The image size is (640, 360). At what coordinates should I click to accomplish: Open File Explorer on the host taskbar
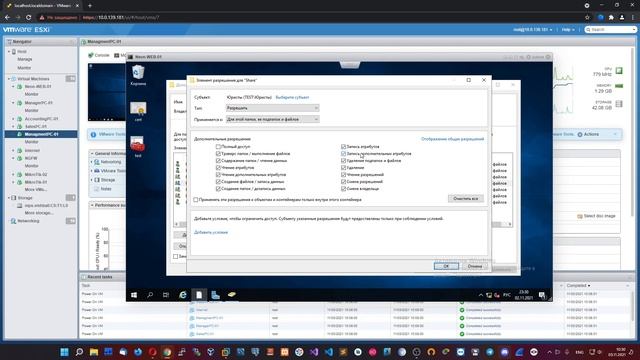coord(94,352)
